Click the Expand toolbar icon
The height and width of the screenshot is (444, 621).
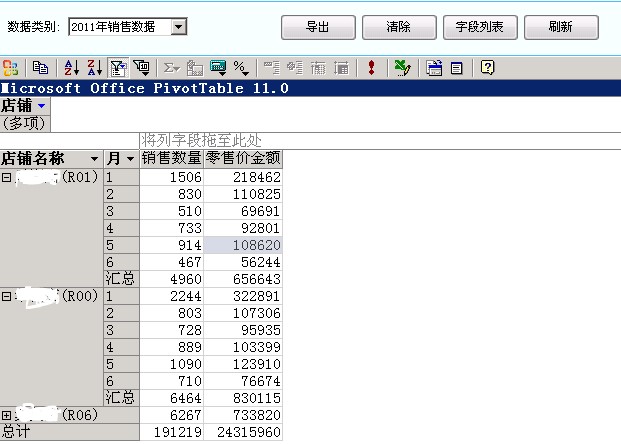[x=295, y=68]
